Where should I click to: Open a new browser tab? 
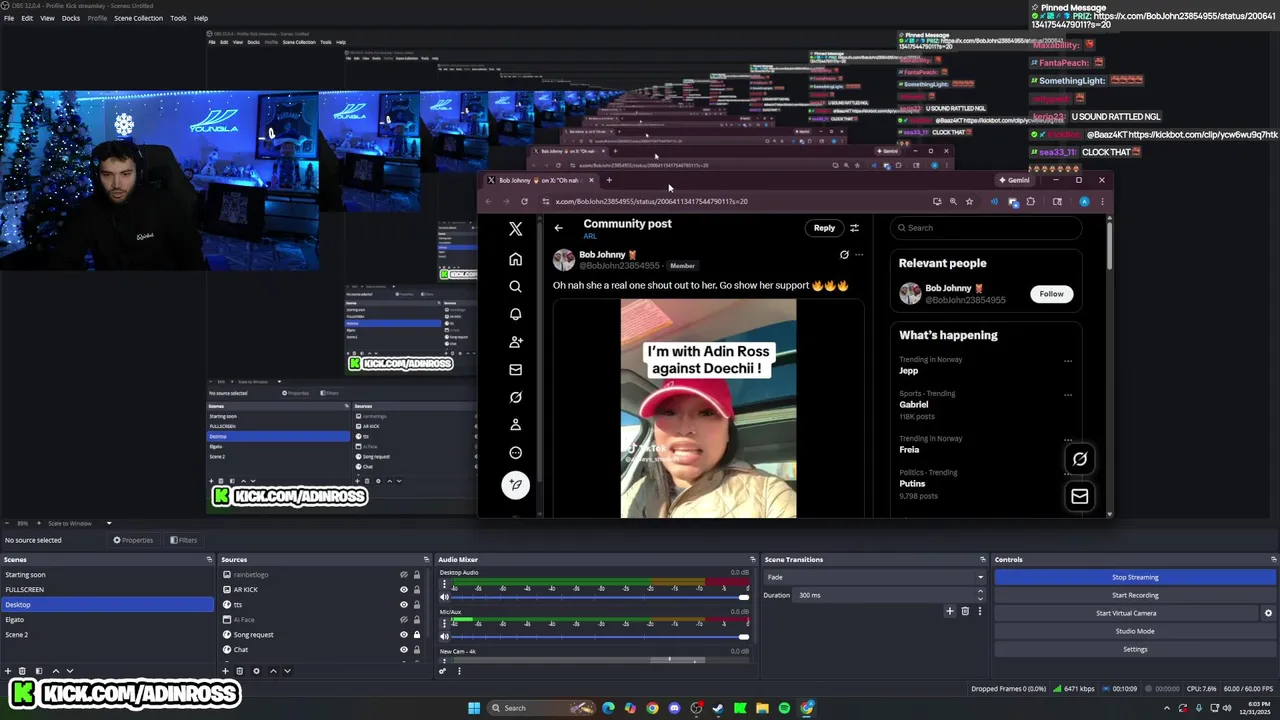click(x=609, y=180)
